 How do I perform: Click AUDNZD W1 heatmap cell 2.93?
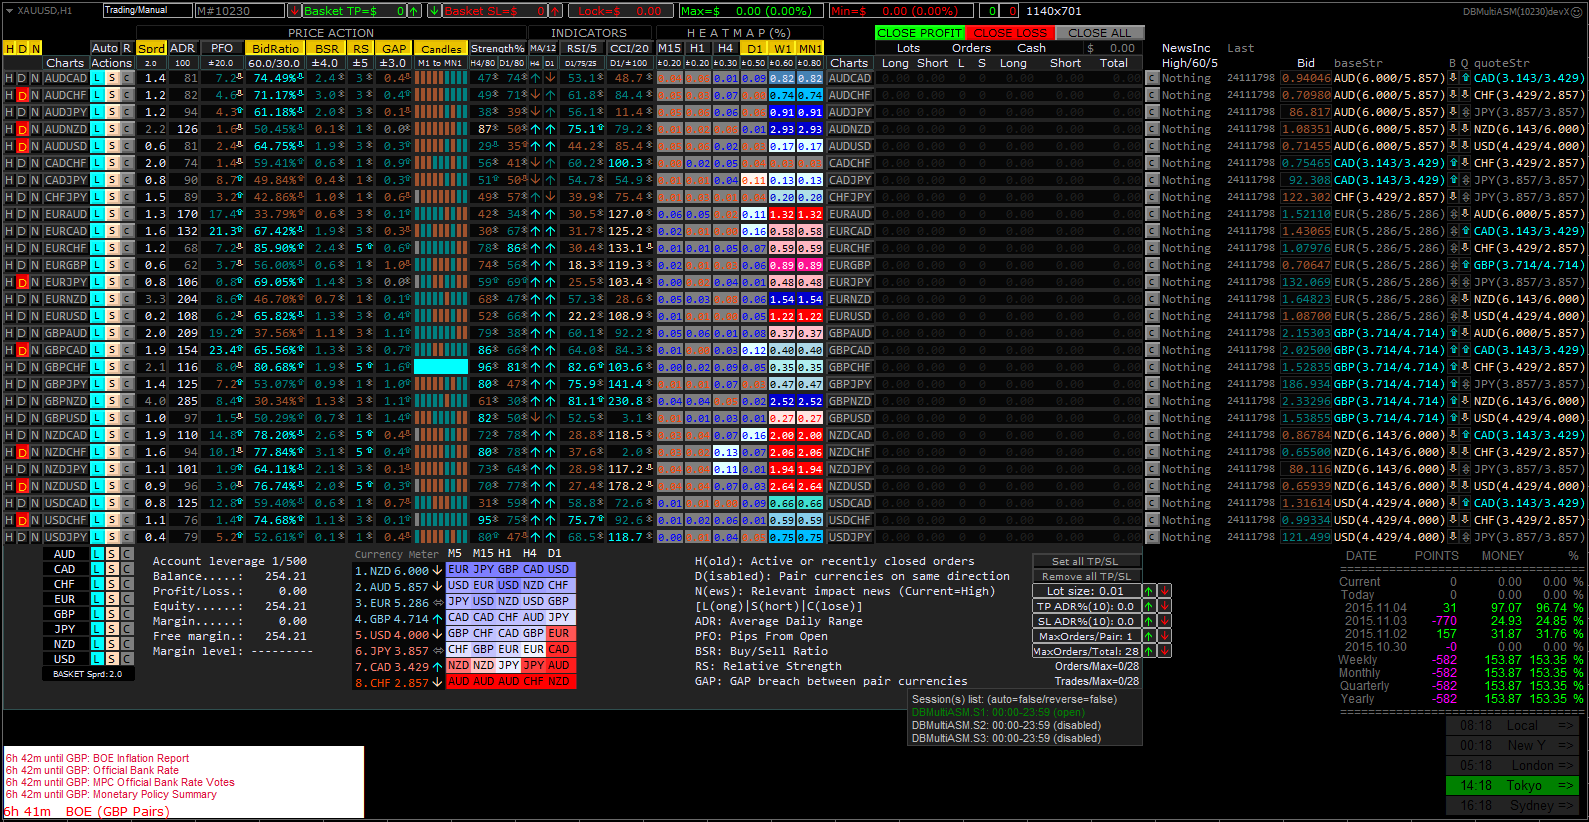pyautogui.click(x=782, y=129)
